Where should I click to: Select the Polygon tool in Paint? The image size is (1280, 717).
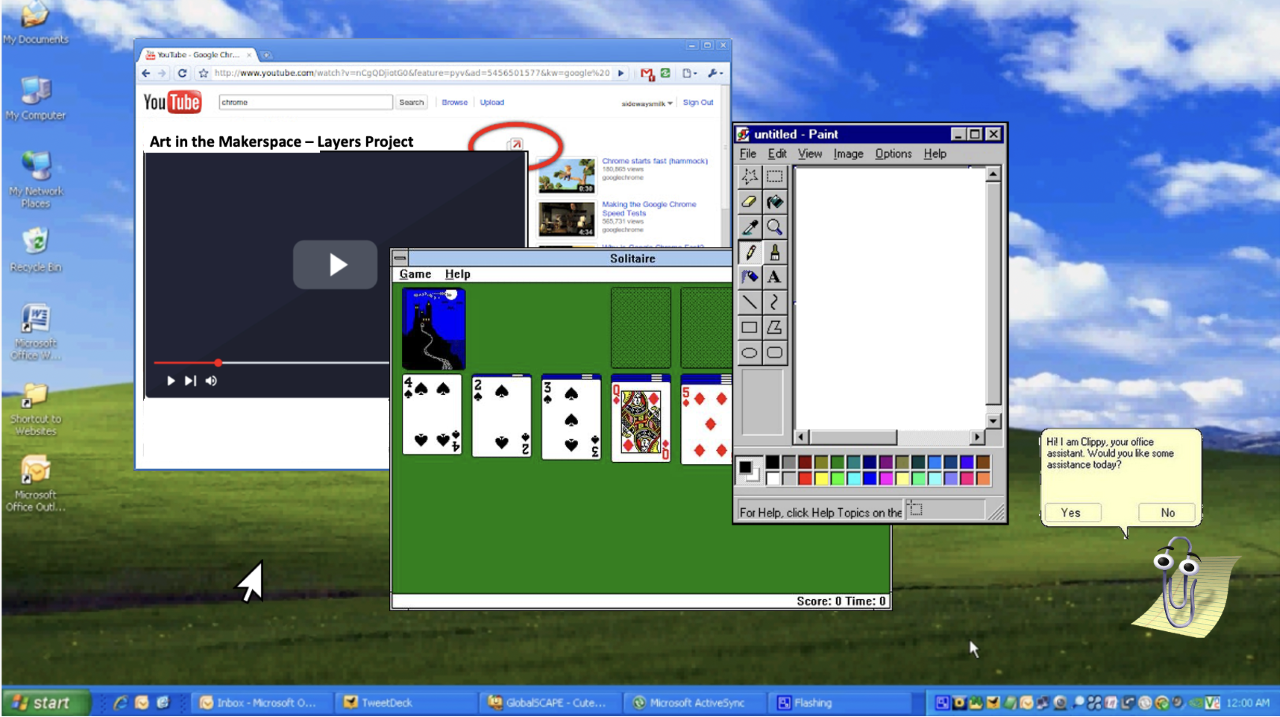(775, 327)
